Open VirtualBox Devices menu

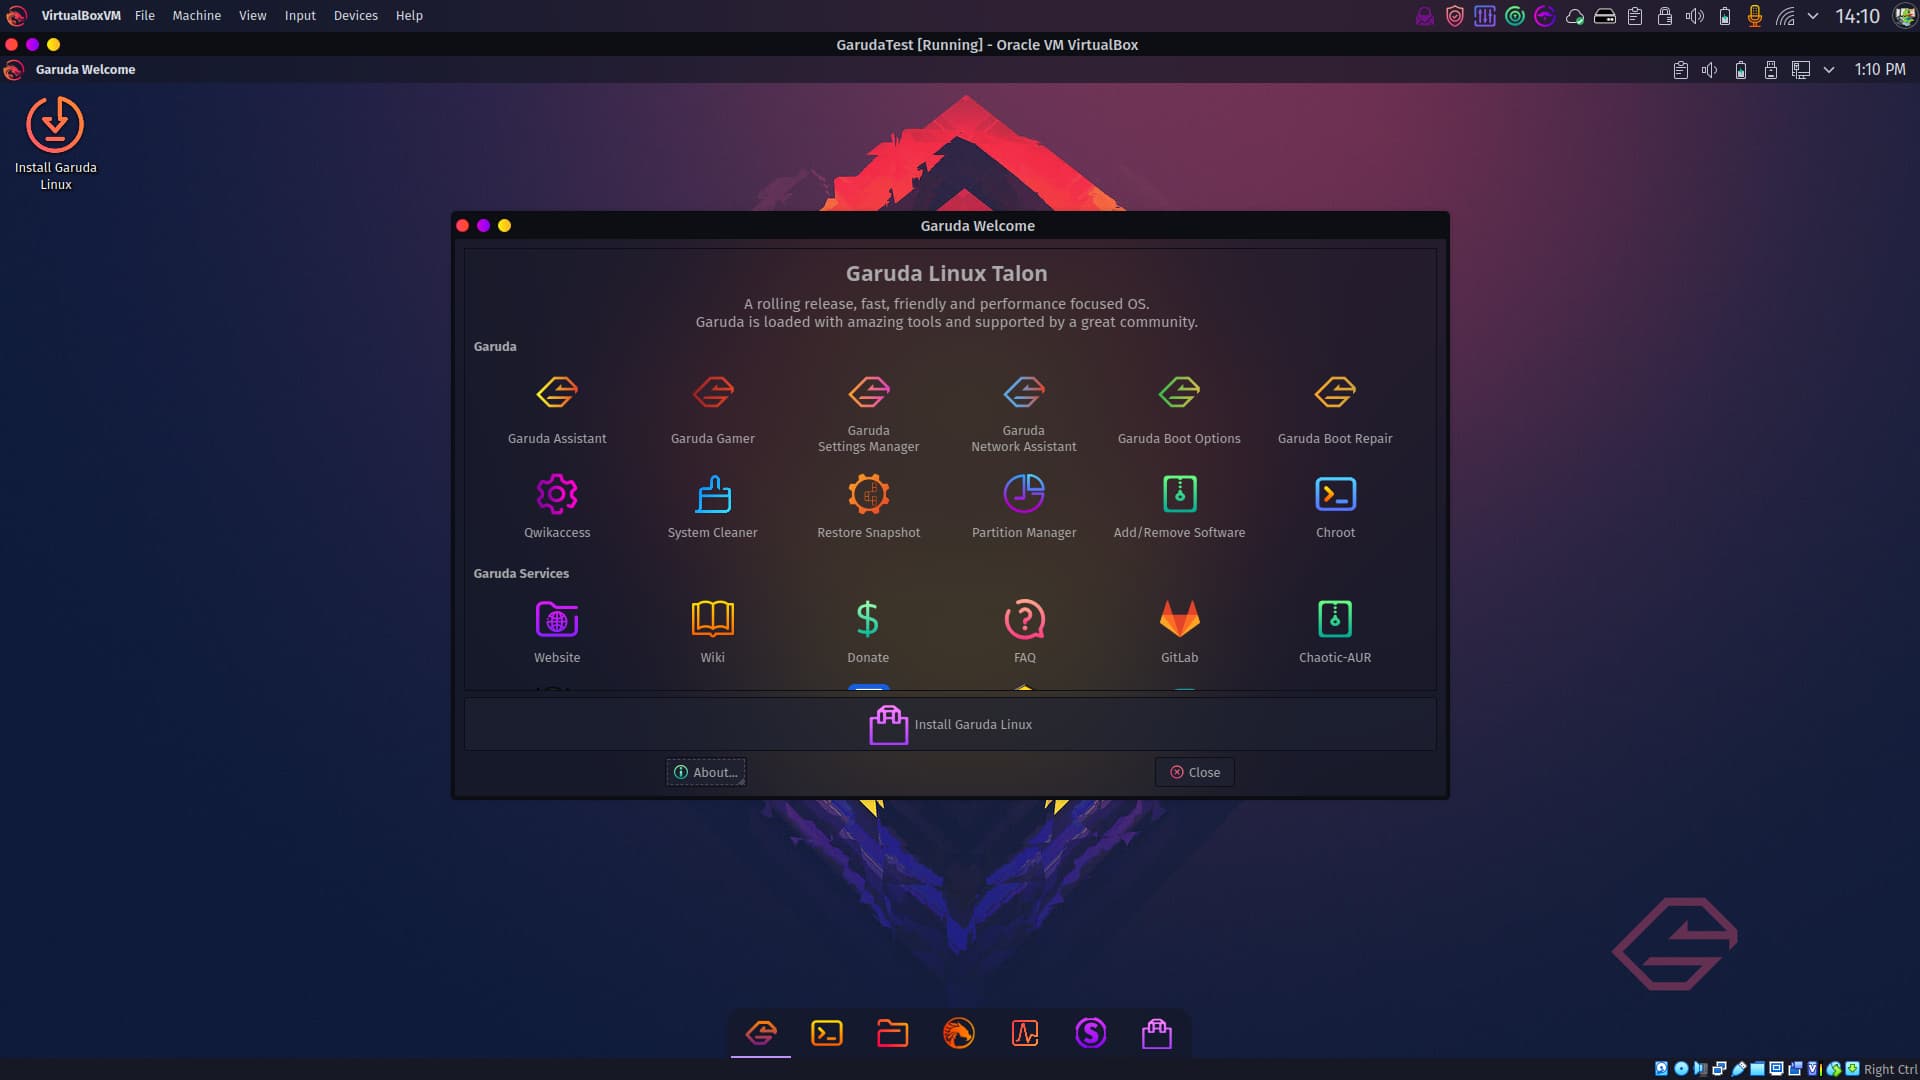click(x=356, y=16)
